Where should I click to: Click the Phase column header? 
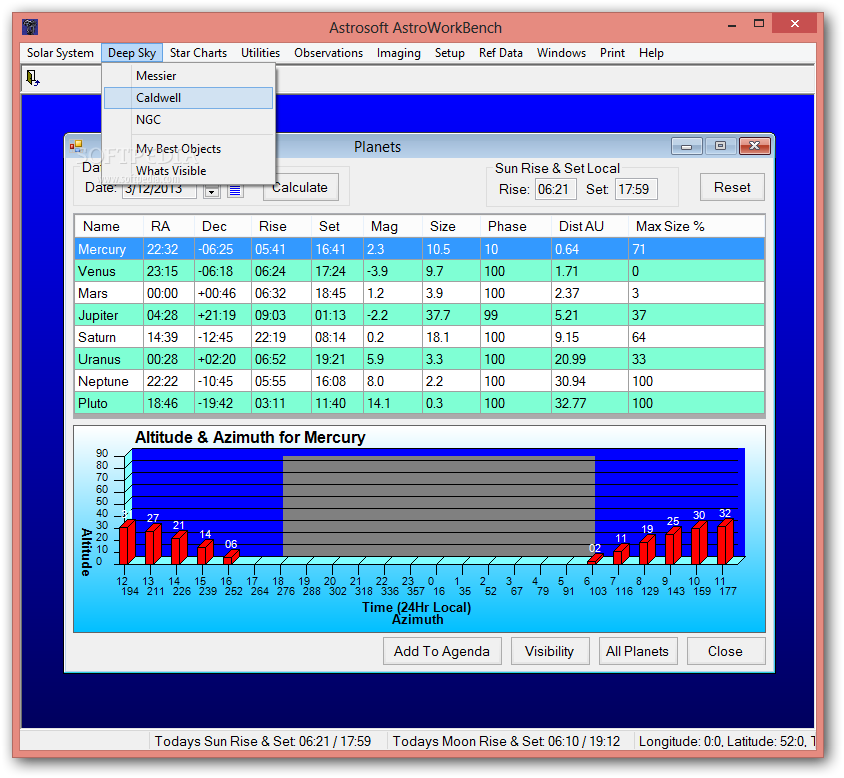coord(516,226)
